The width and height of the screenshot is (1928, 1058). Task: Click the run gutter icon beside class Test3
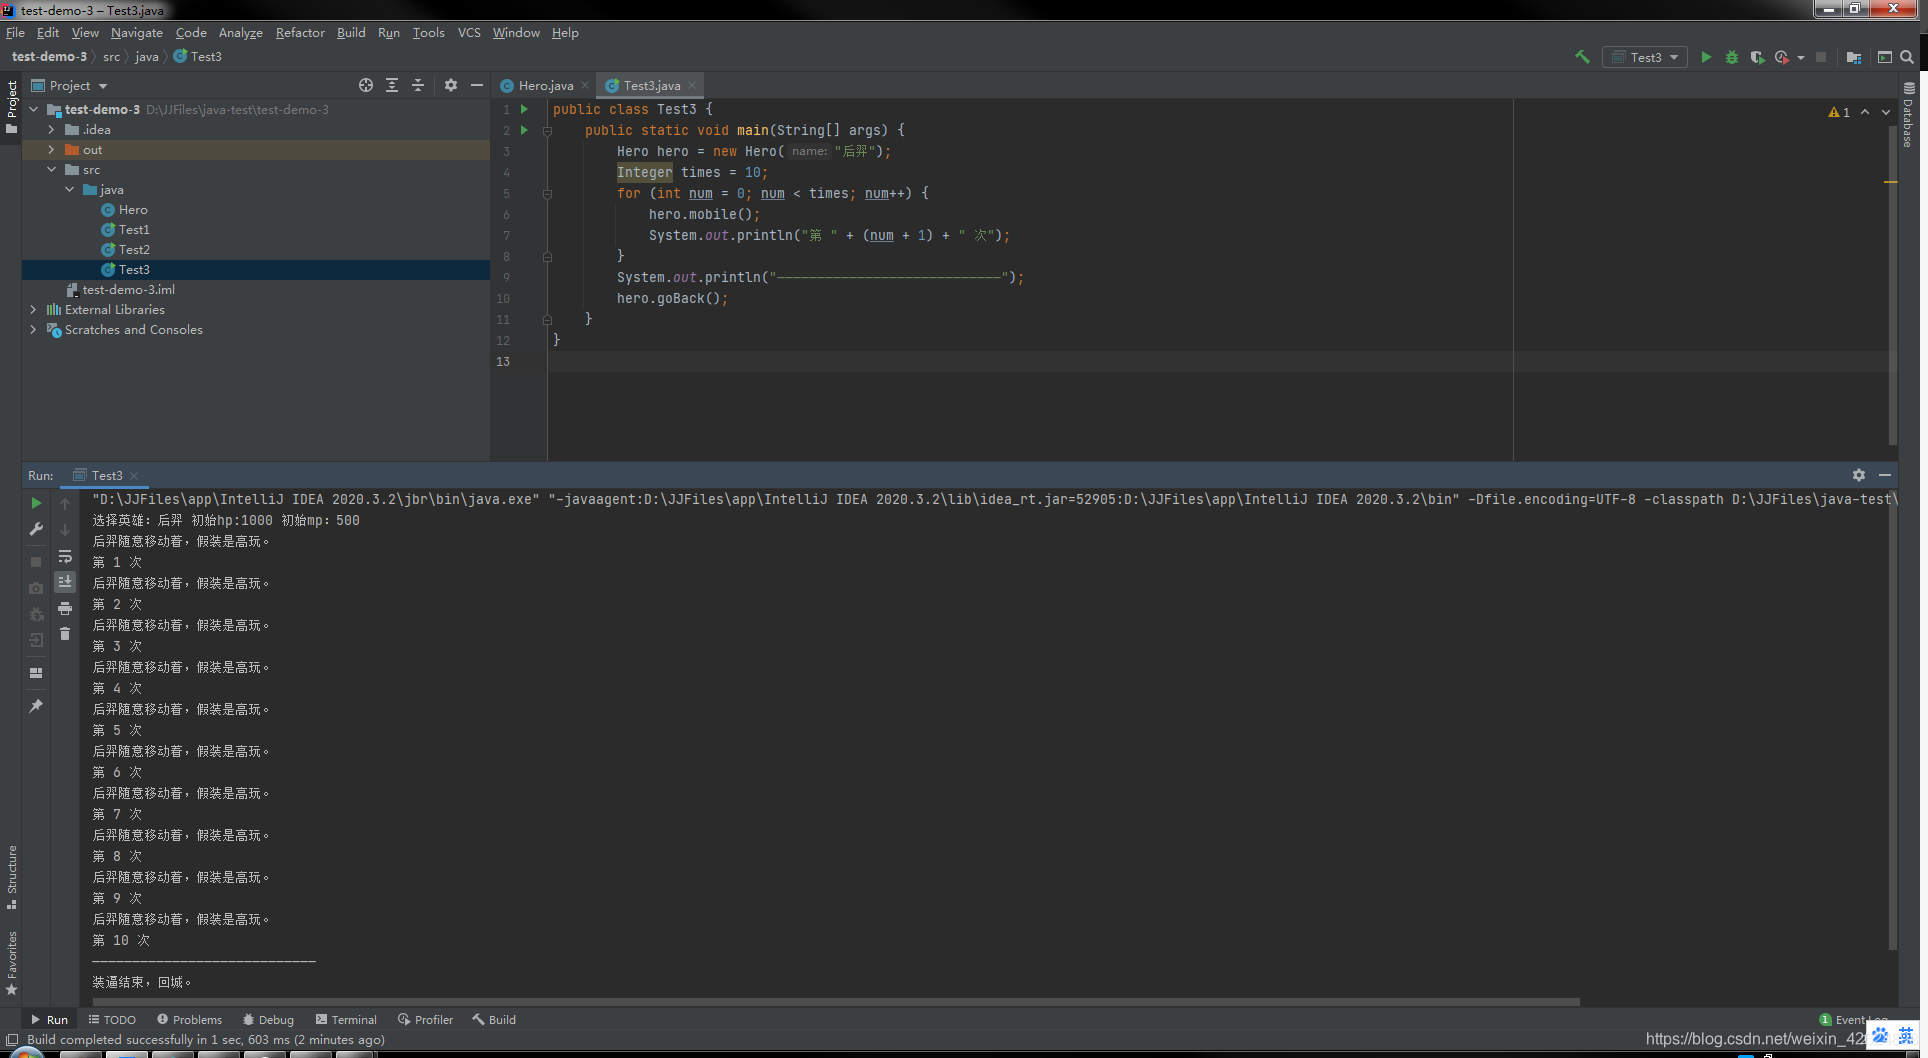(524, 109)
